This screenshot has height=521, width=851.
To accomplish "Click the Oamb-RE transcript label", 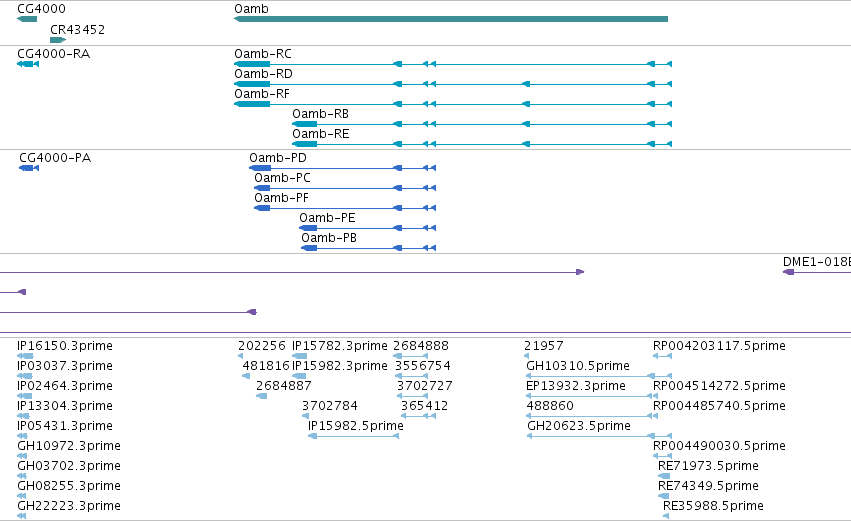I will click(x=321, y=134).
